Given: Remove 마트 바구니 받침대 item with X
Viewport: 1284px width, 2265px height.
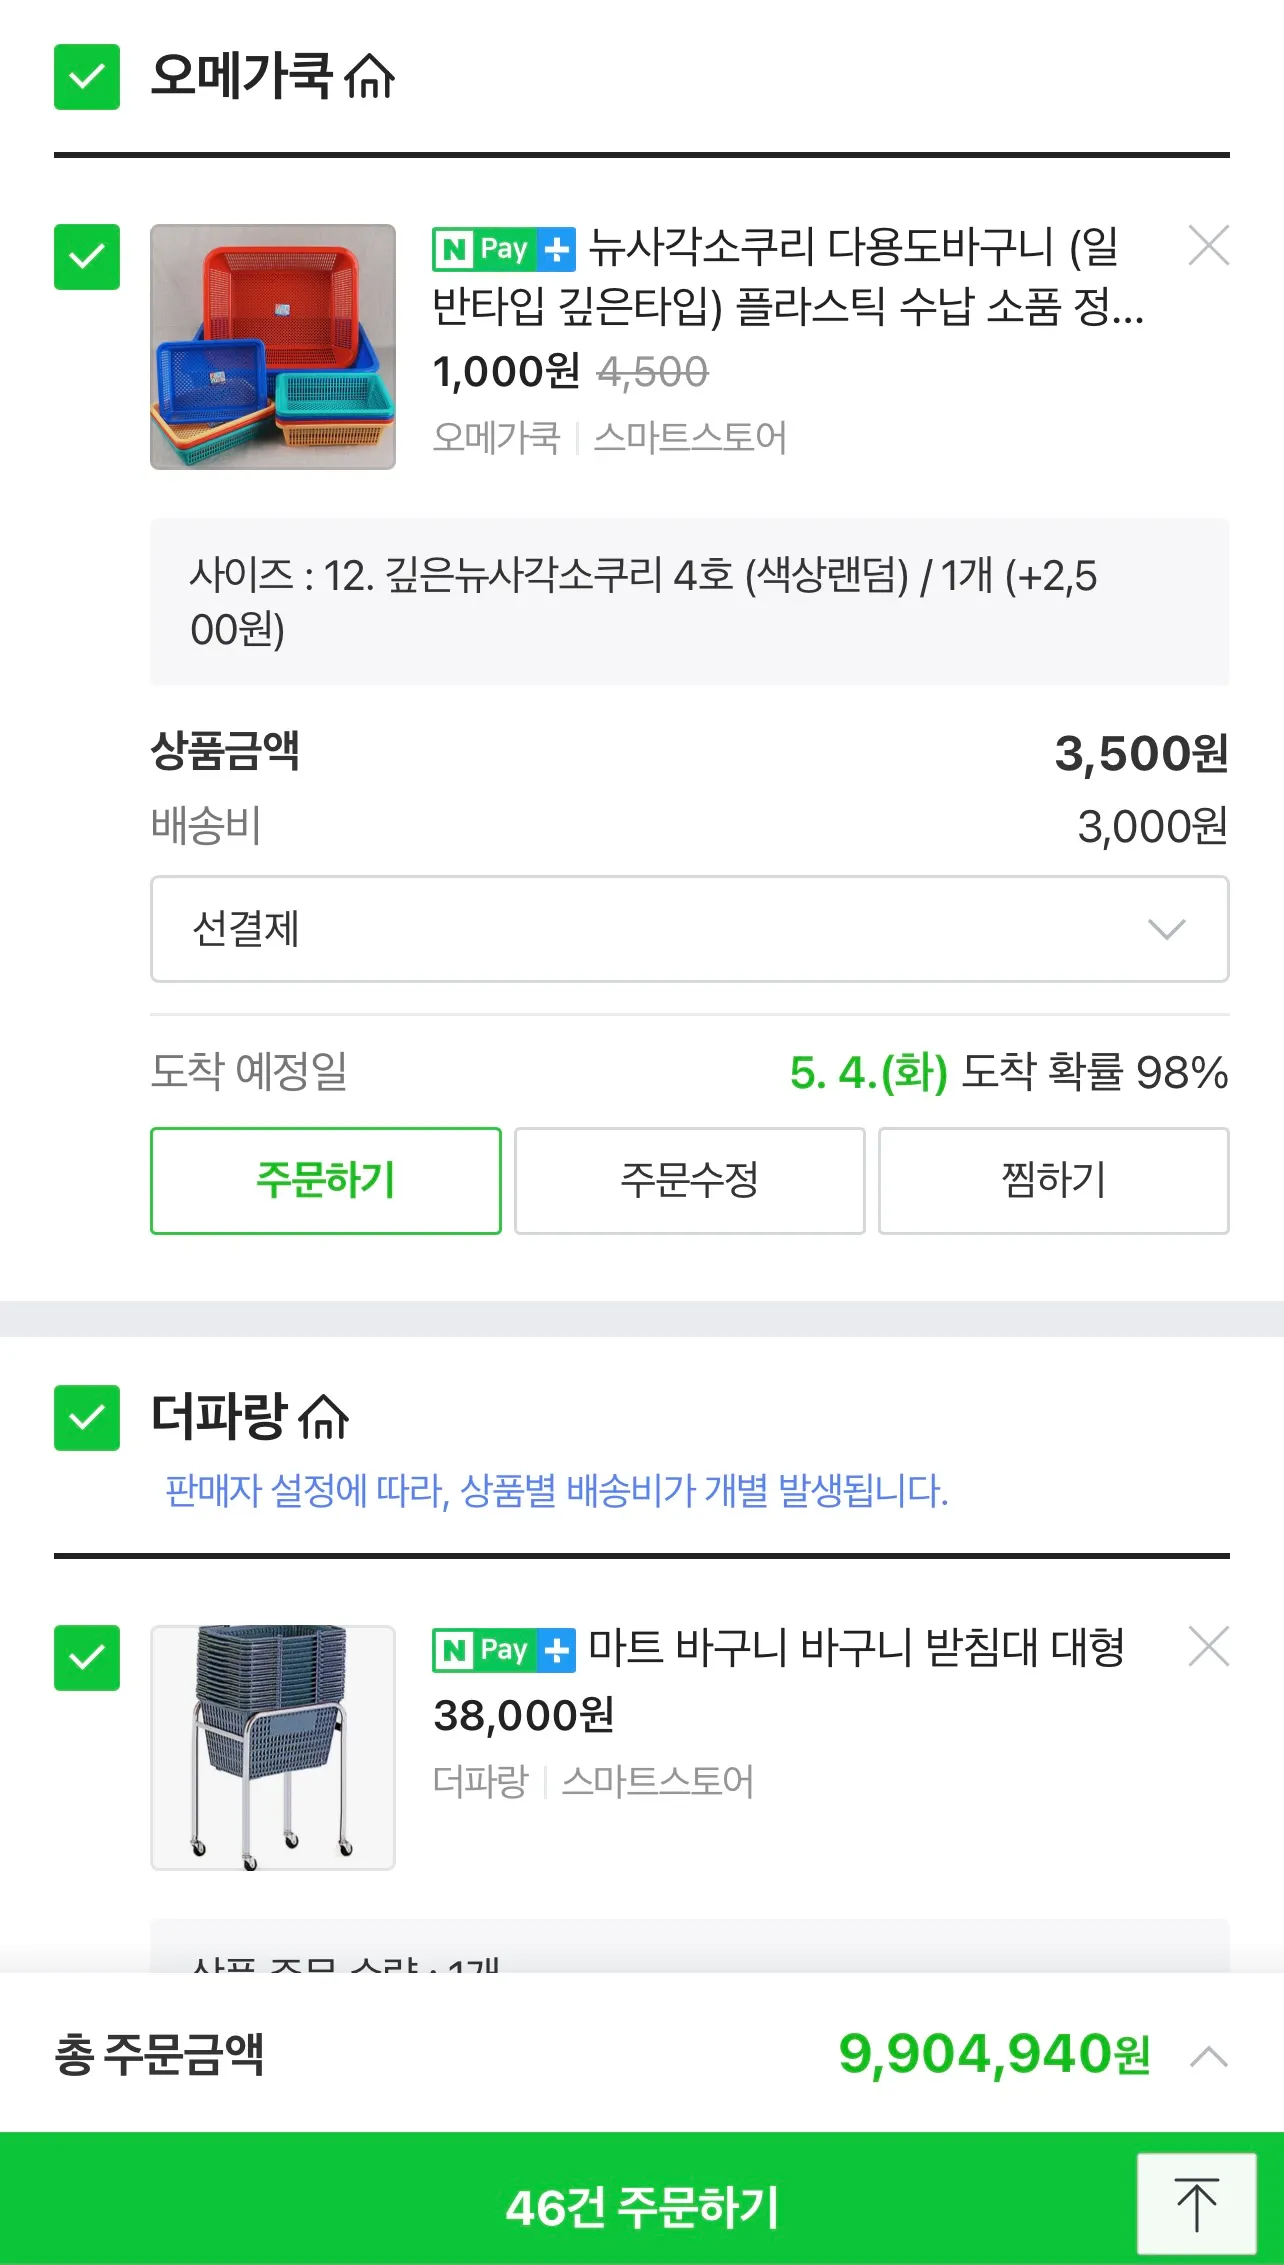Looking at the screenshot, I should click(x=1208, y=1646).
